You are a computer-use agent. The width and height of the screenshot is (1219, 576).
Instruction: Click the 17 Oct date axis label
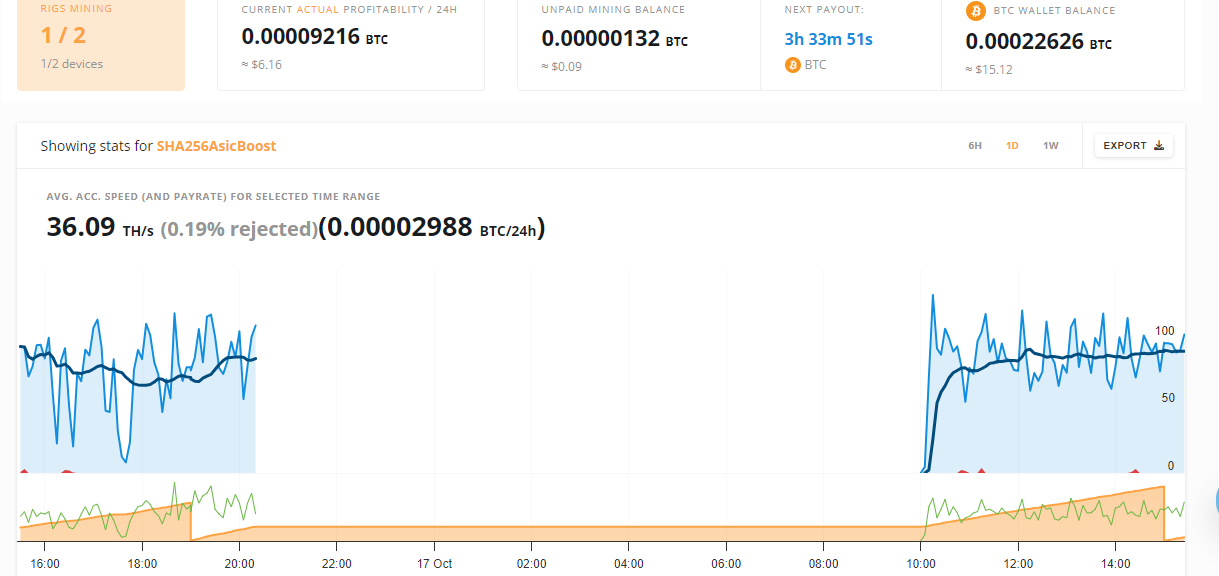point(434,564)
